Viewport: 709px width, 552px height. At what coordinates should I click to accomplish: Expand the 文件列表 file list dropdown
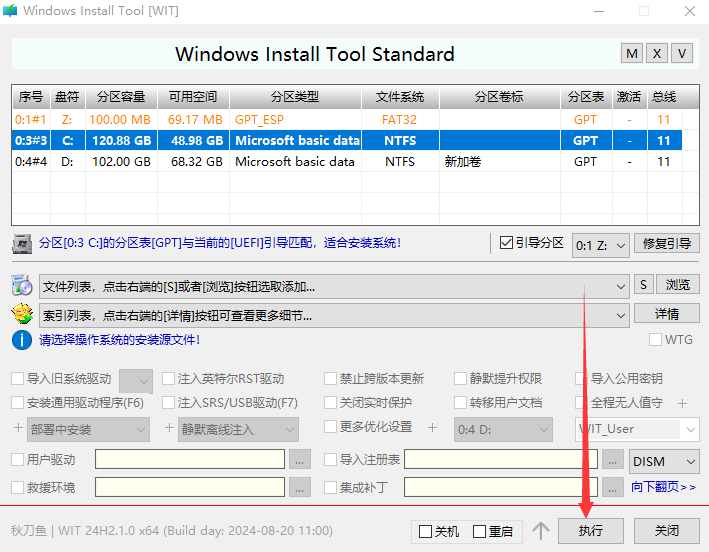[334, 287]
